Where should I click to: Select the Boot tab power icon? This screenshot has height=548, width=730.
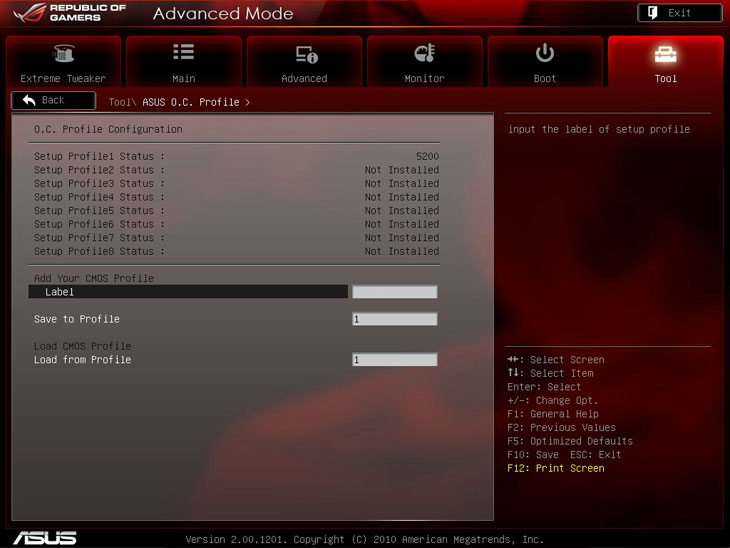point(545,53)
